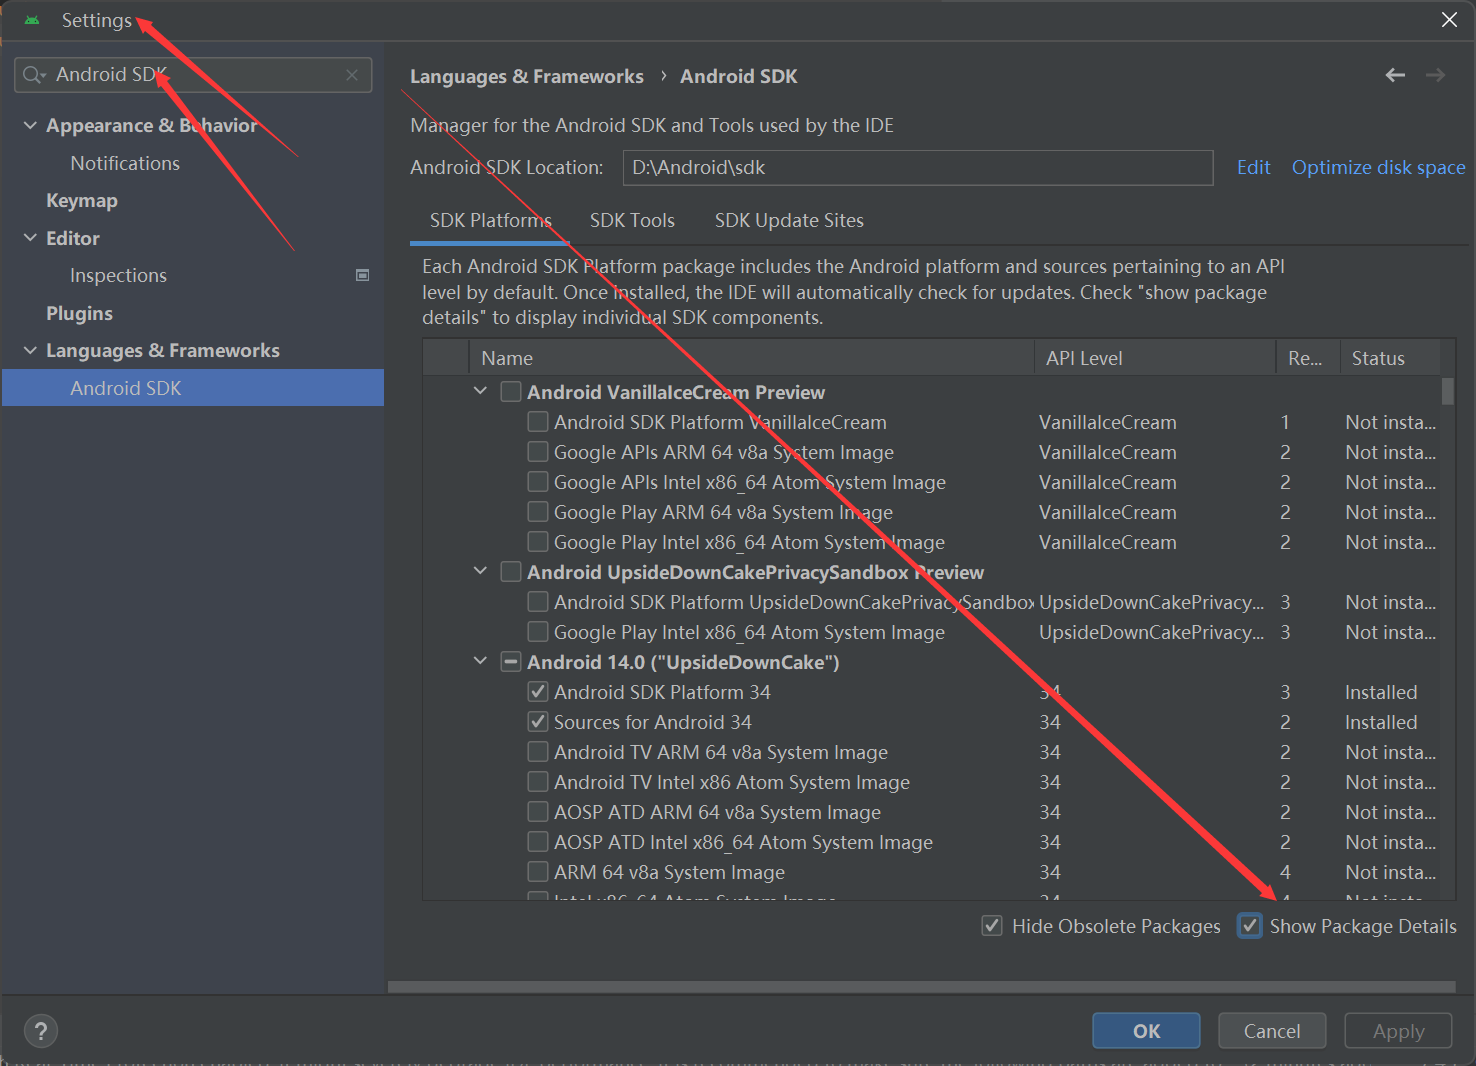The height and width of the screenshot is (1066, 1476).
Task: Click the Cancel button
Action: 1272,1031
